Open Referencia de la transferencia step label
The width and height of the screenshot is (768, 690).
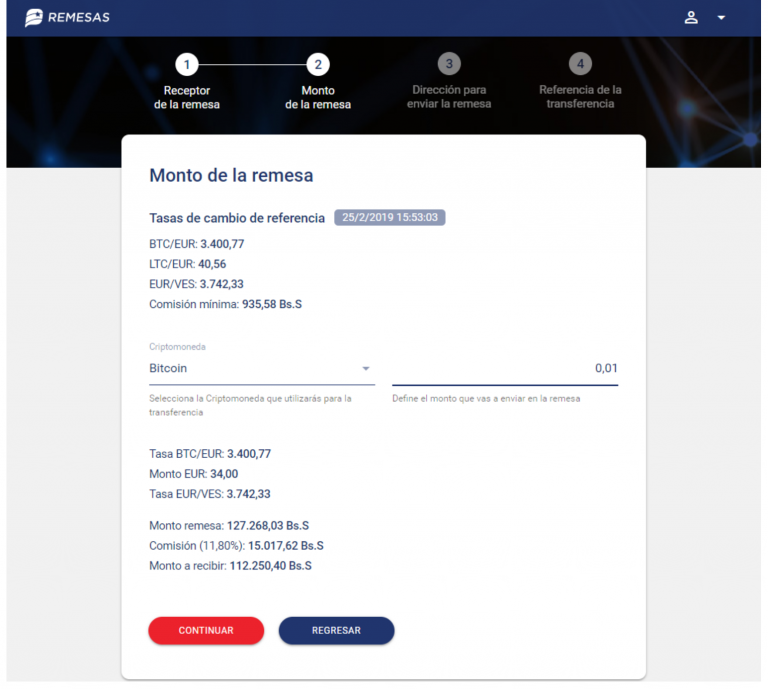click(x=580, y=97)
